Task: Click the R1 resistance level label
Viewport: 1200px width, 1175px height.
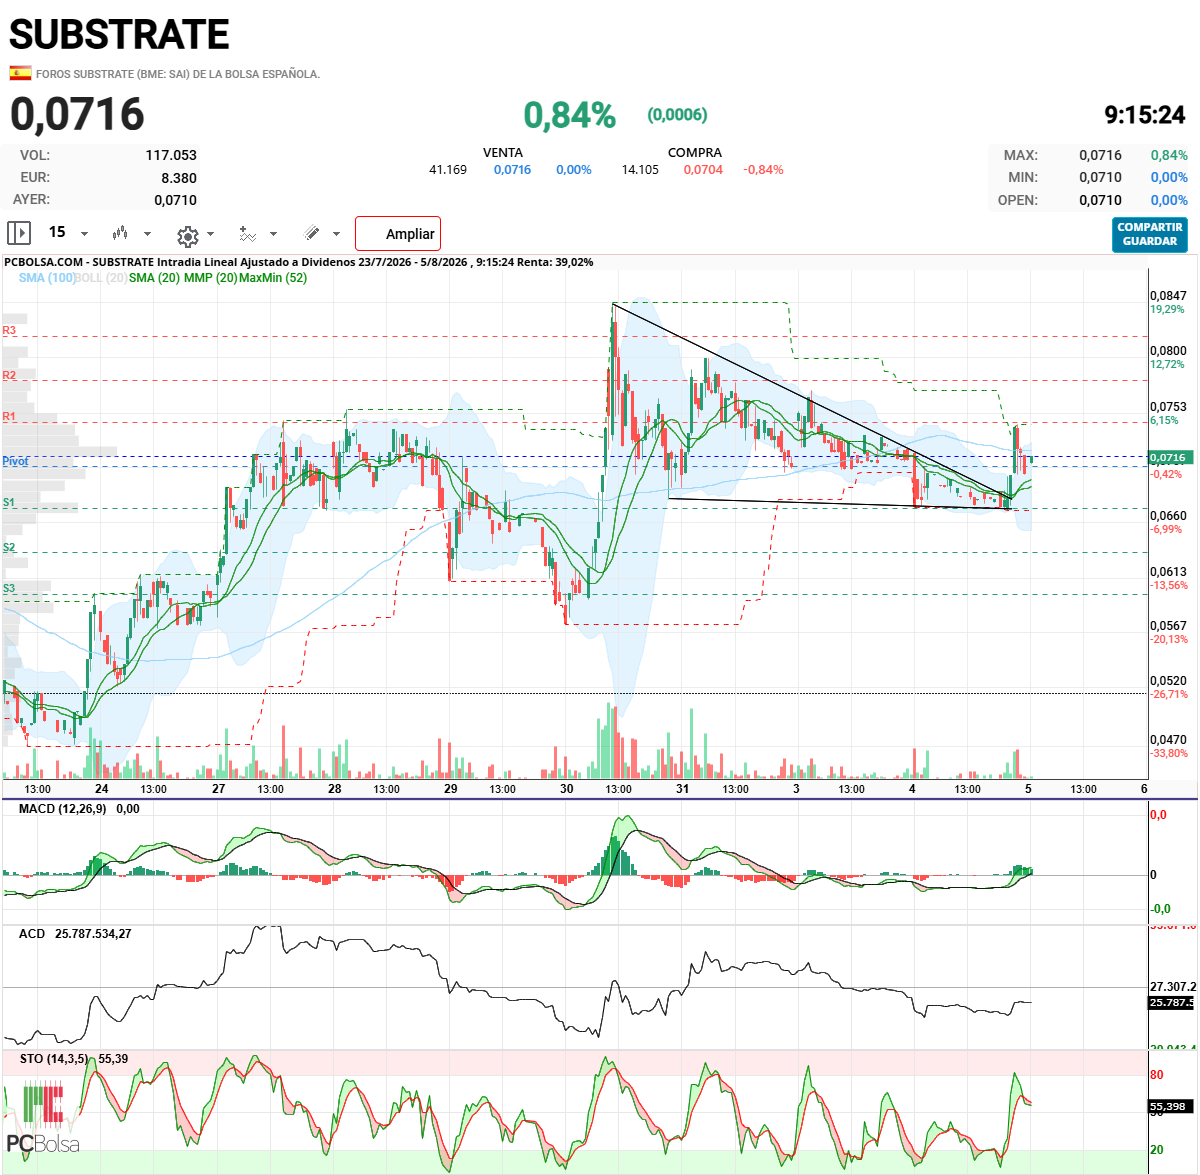Action: pyautogui.click(x=9, y=416)
